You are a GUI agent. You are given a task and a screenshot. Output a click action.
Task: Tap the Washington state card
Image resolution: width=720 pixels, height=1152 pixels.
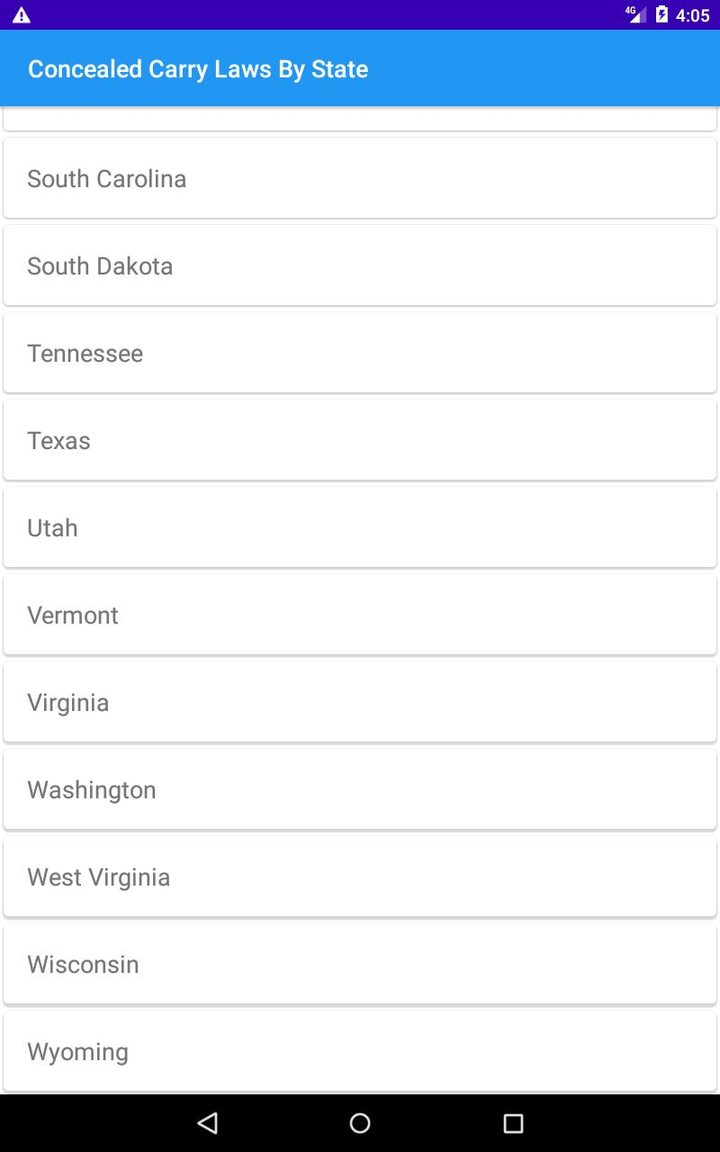360,790
